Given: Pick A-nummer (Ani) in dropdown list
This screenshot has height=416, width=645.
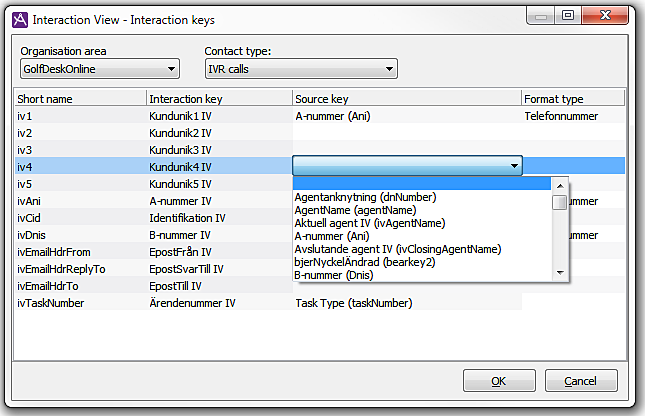Looking at the screenshot, I should [x=331, y=236].
